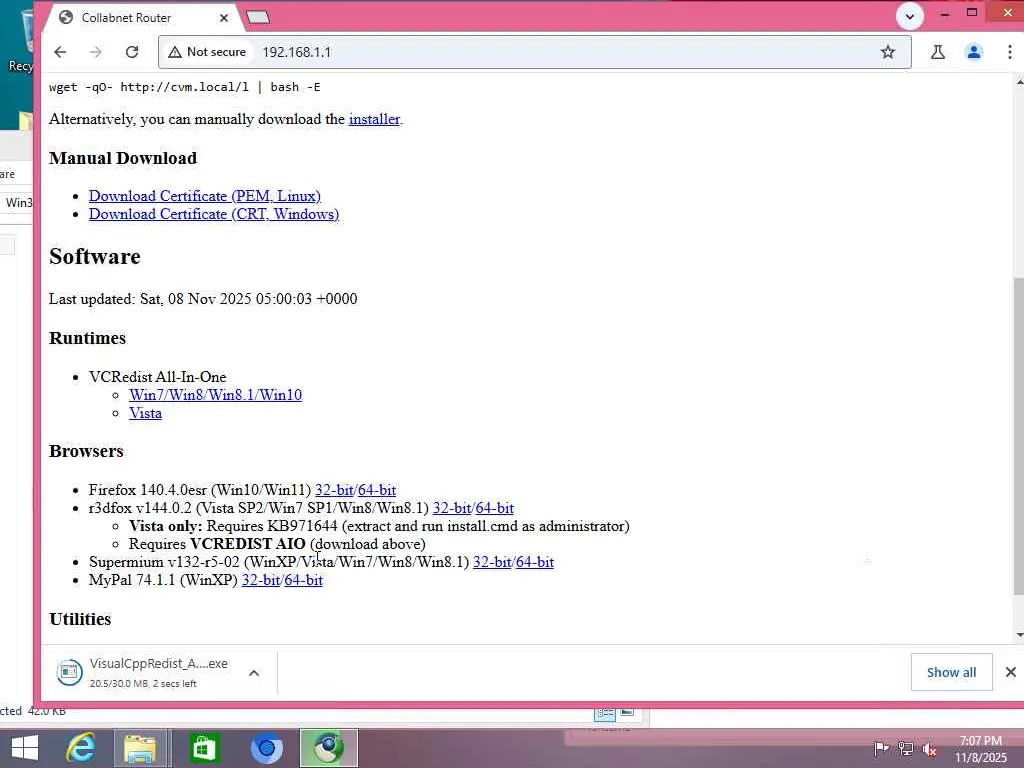
Task: Download Supermium v132-r5-02 32-bit
Action: click(492, 562)
